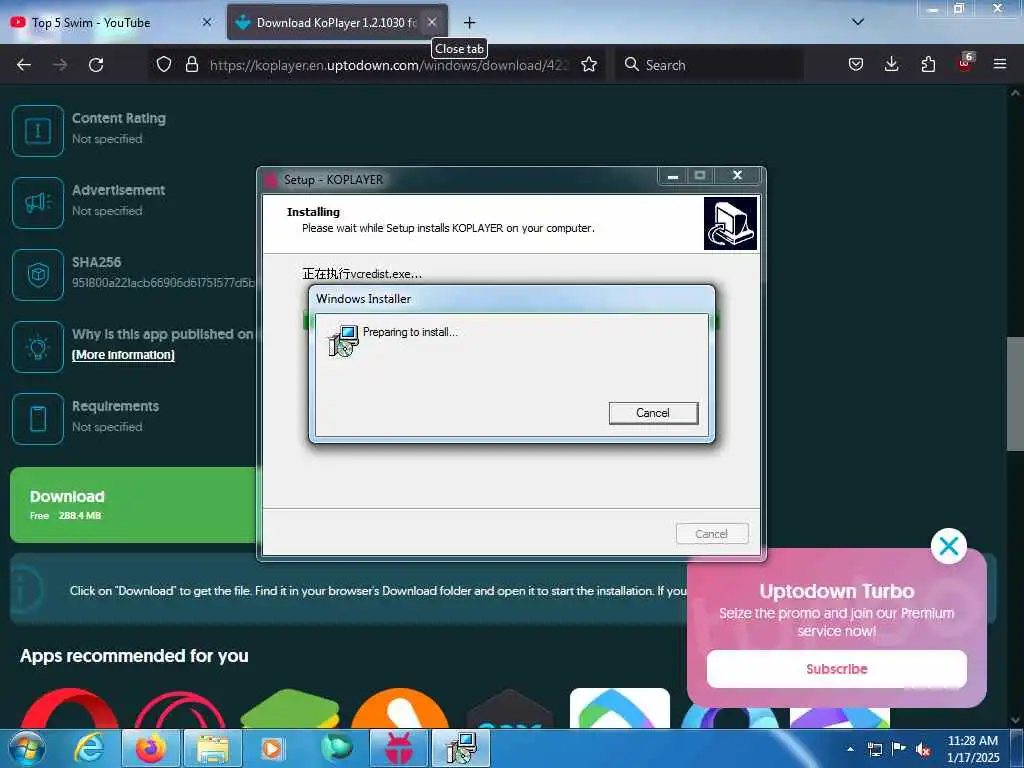
Task: Minimize the Setup - KOPLAYER window
Action: coord(673,176)
